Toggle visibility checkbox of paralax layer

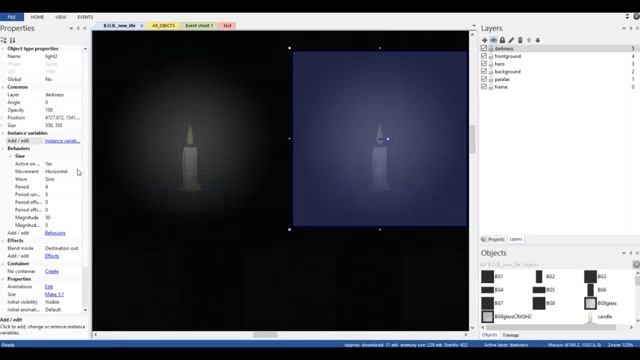point(484,79)
